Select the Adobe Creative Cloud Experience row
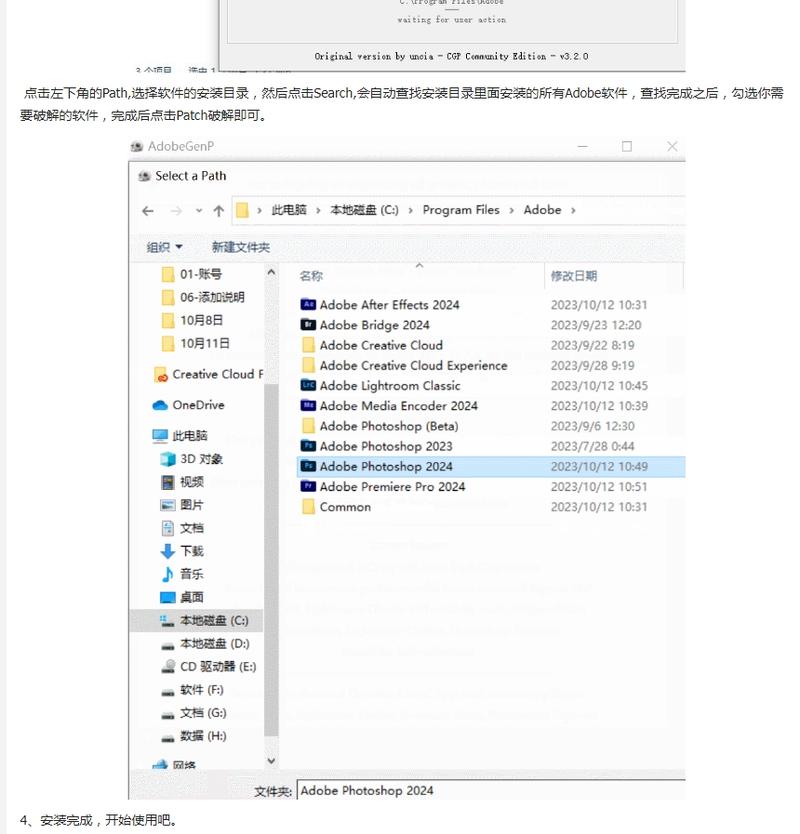The width and height of the screenshot is (800, 834). 490,365
